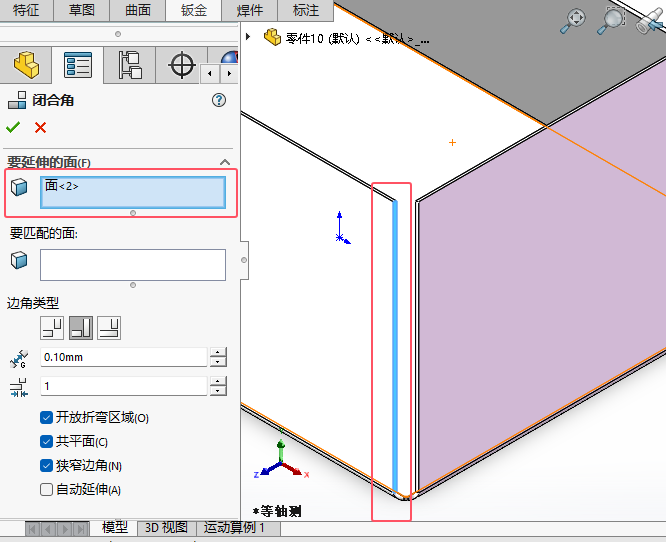Screen dimensions: 666x542
Task: Click the overlap ratio field showing 1
Action: point(124,386)
